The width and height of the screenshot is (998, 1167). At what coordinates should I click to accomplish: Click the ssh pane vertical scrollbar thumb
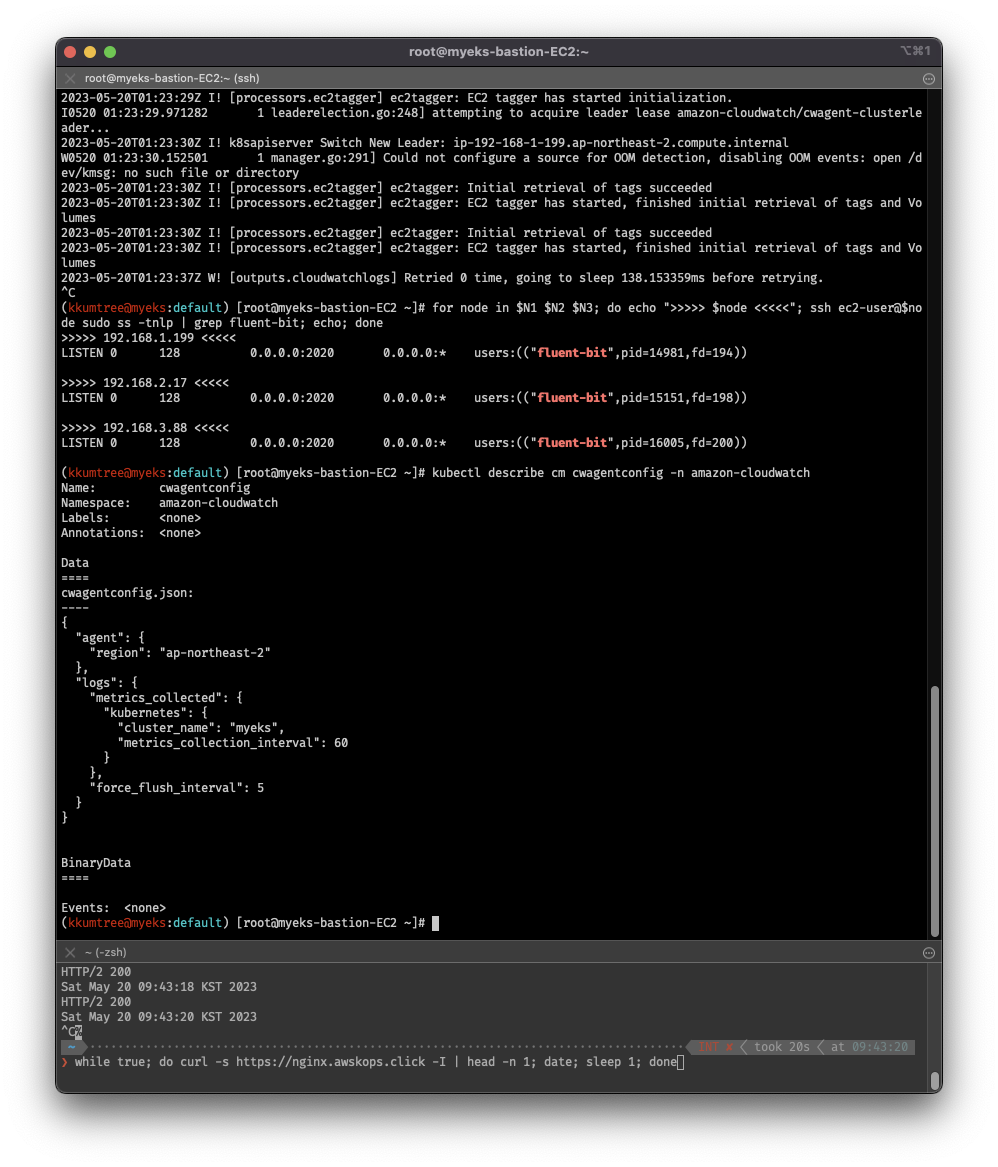coord(935,811)
